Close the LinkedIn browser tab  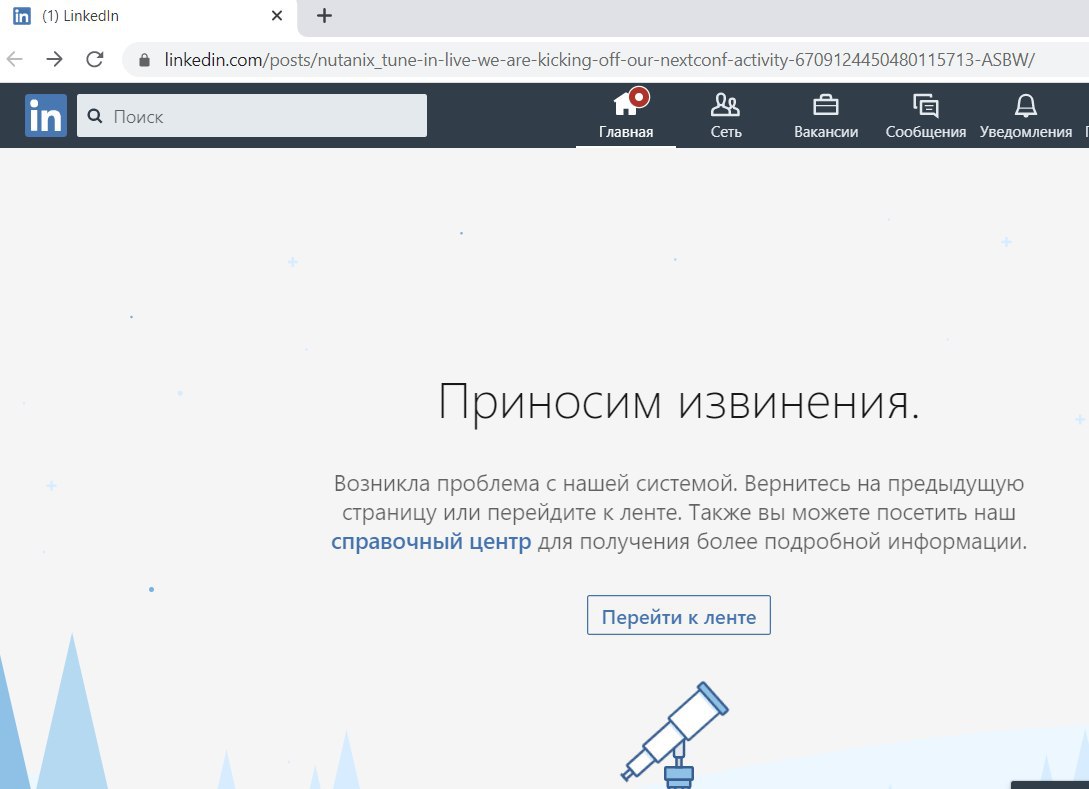pyautogui.click(x=276, y=15)
